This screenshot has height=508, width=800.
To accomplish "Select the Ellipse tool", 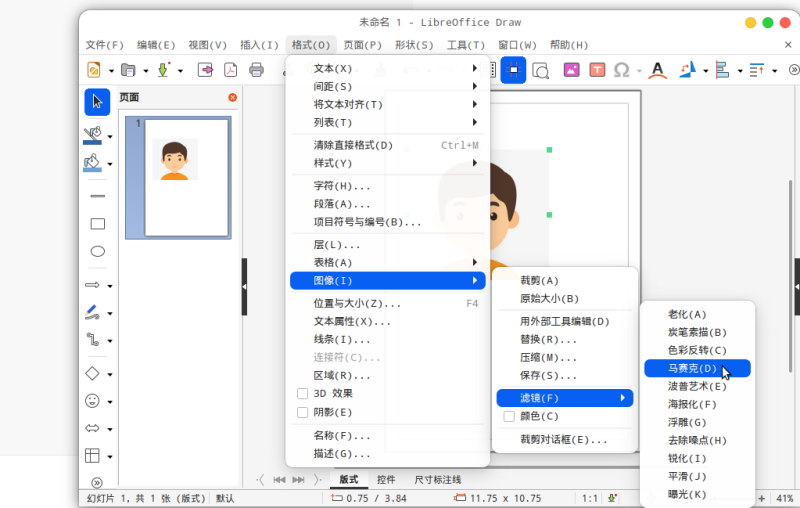I will (97, 251).
